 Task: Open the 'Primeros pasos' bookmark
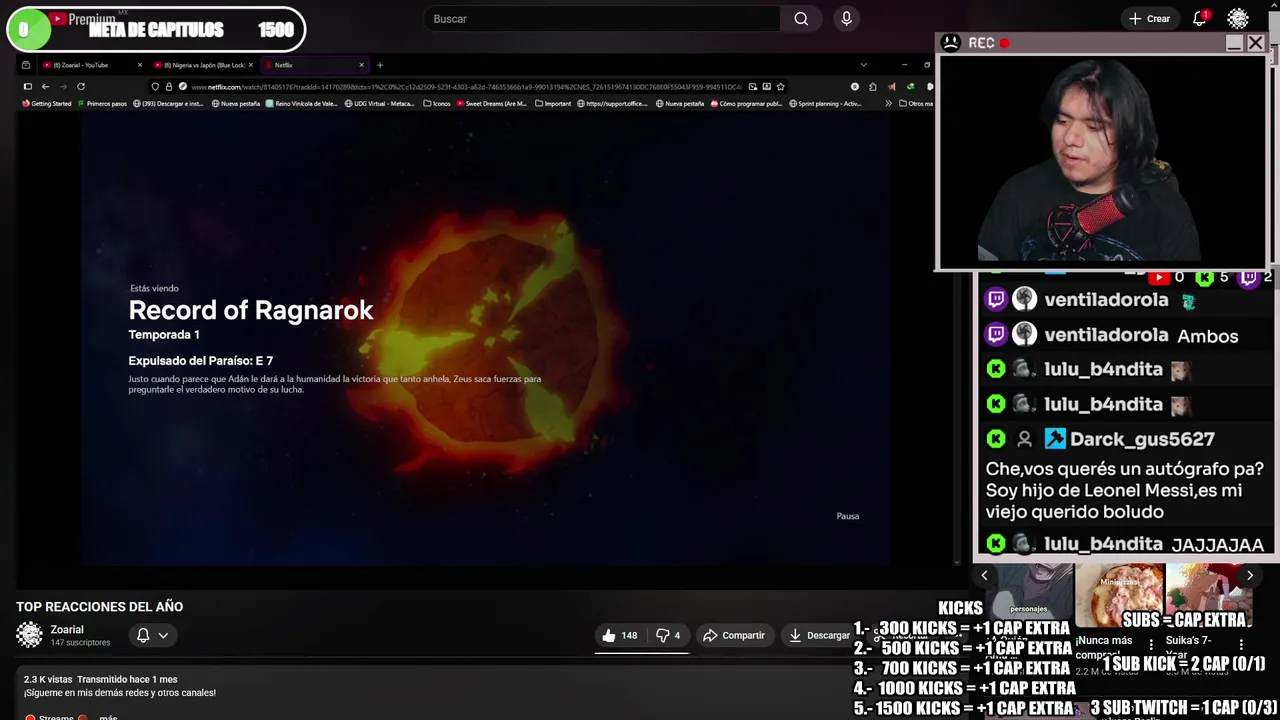tap(102, 103)
